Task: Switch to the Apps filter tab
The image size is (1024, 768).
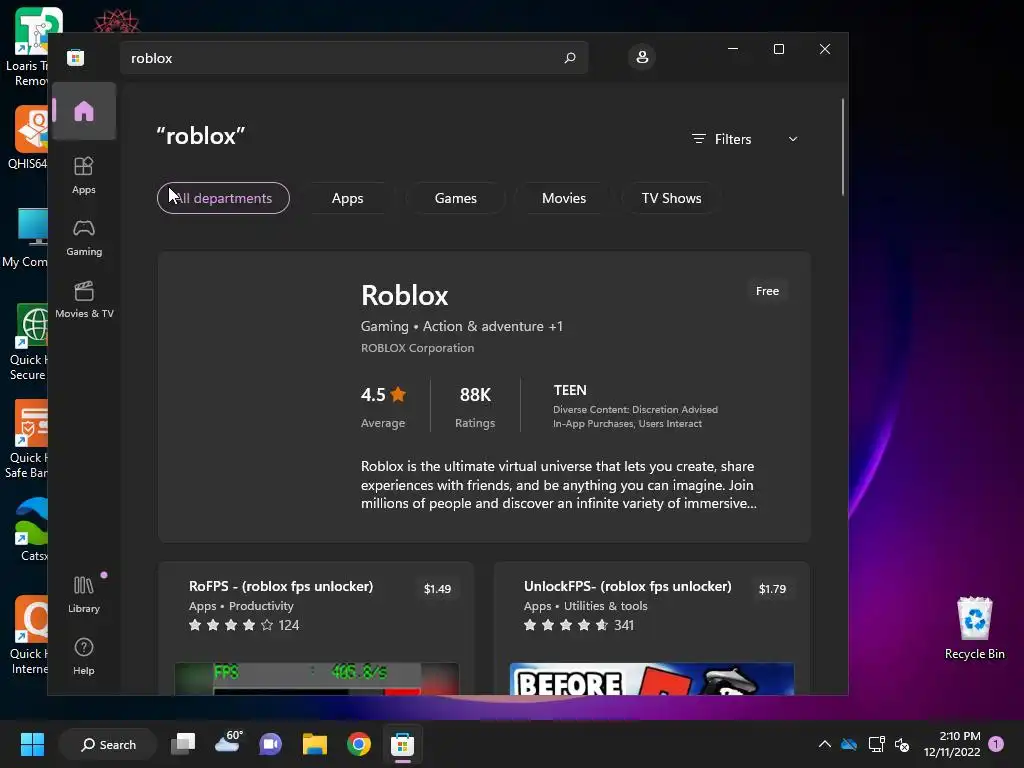Action: point(347,198)
